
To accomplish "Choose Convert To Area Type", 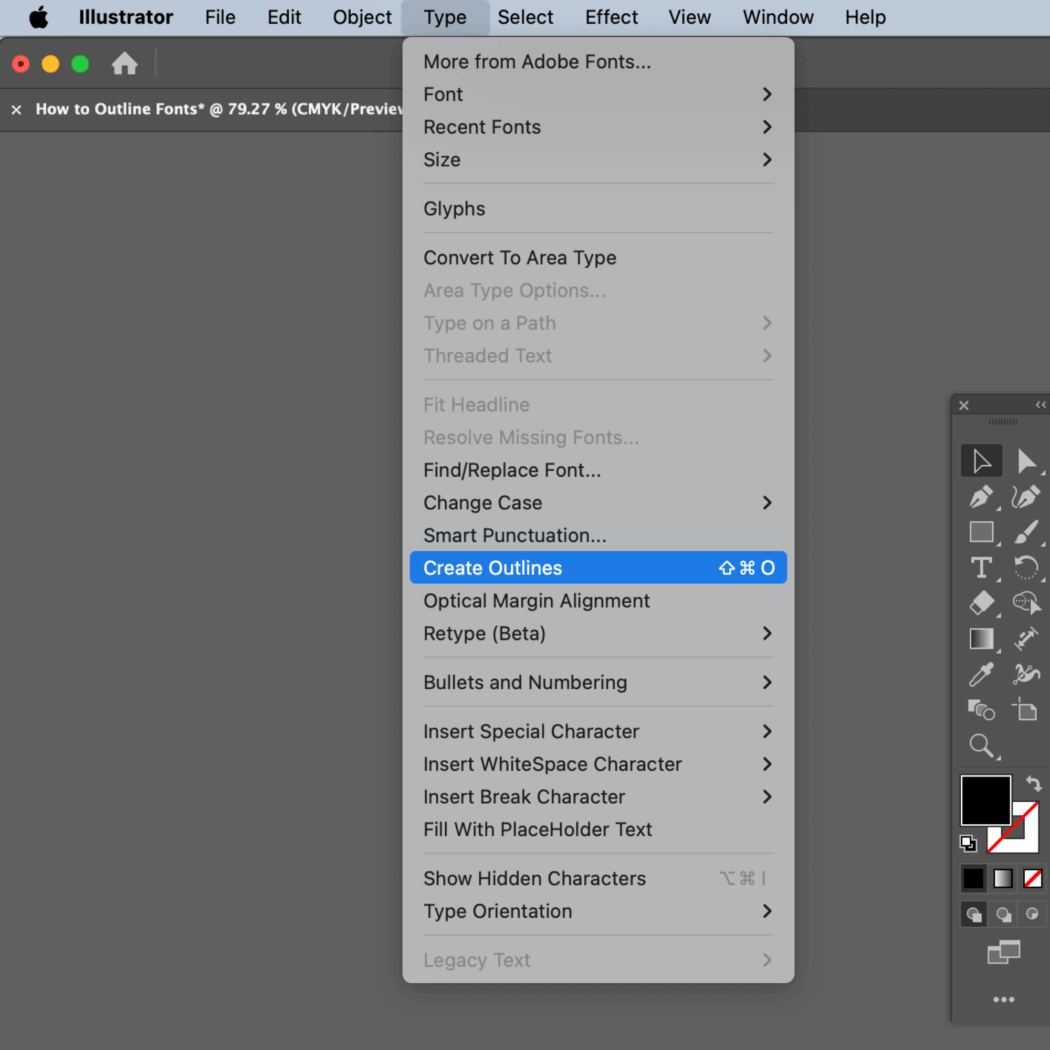I will coord(598,258).
